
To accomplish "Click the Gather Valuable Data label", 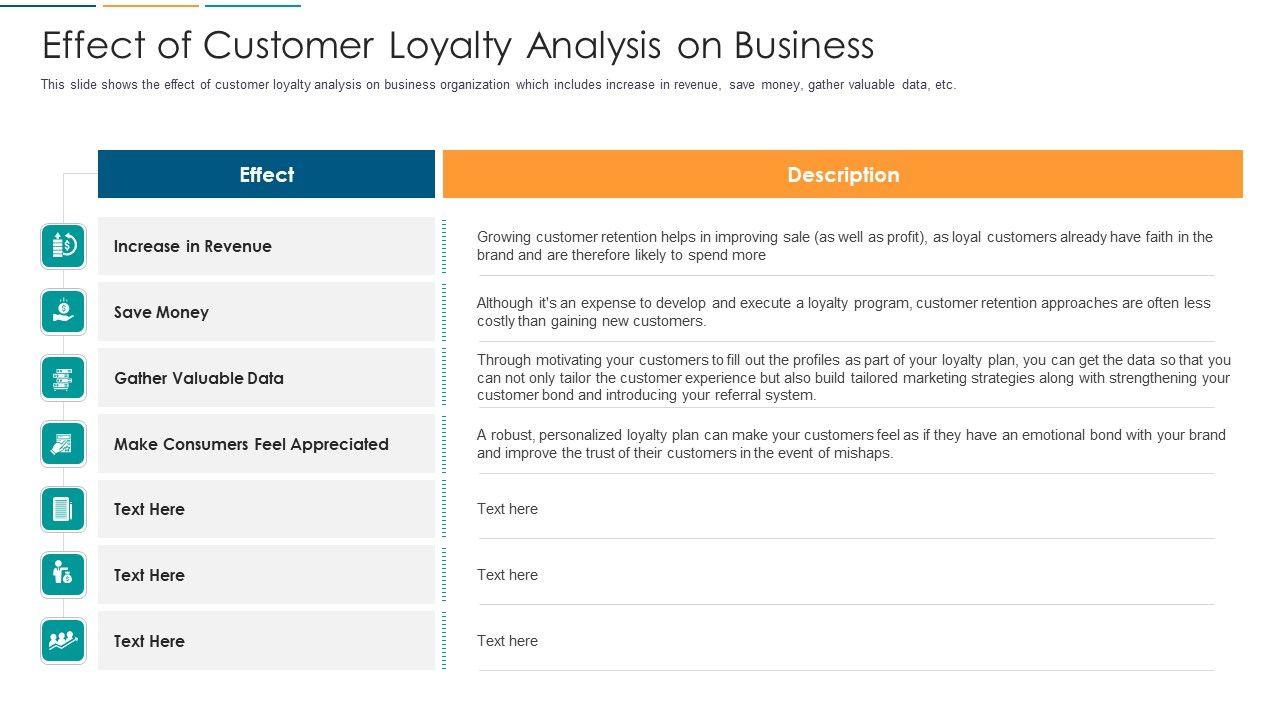I will 198,378.
